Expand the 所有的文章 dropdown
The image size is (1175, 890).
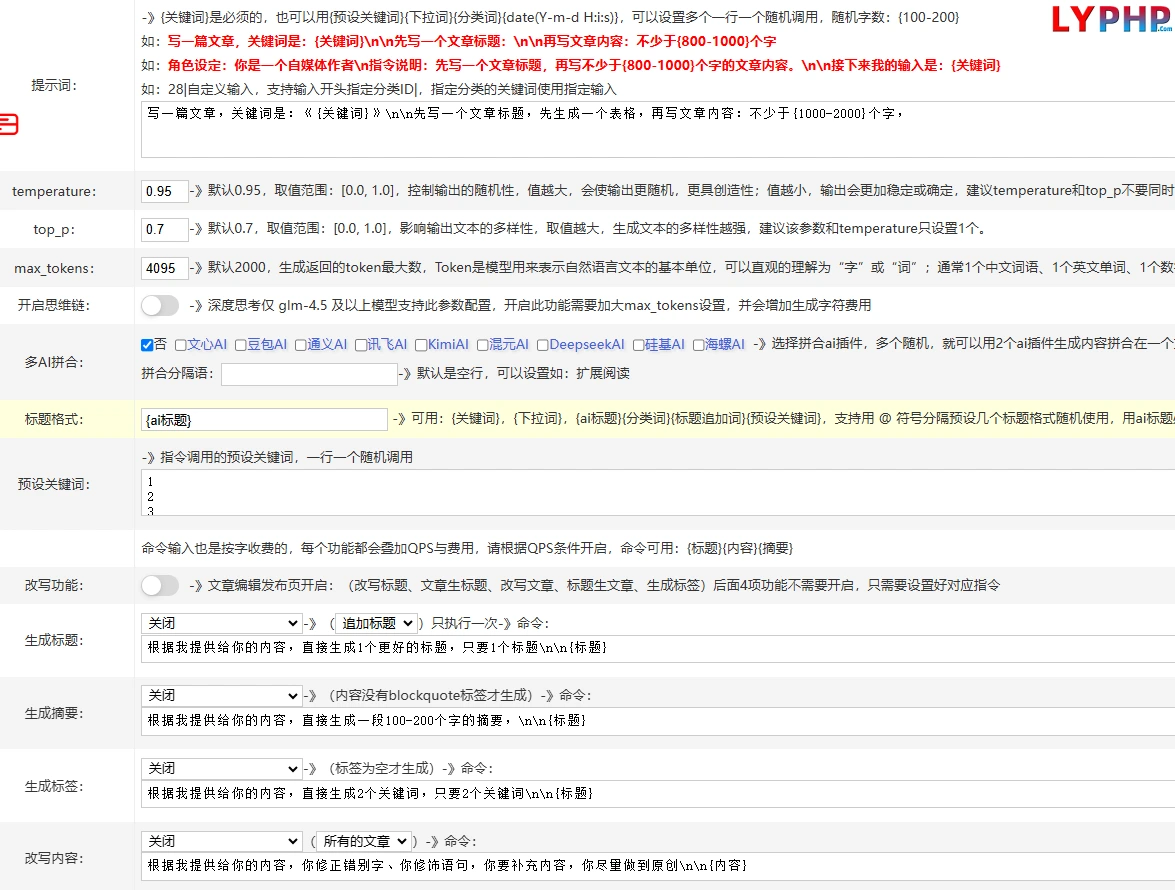pos(363,841)
